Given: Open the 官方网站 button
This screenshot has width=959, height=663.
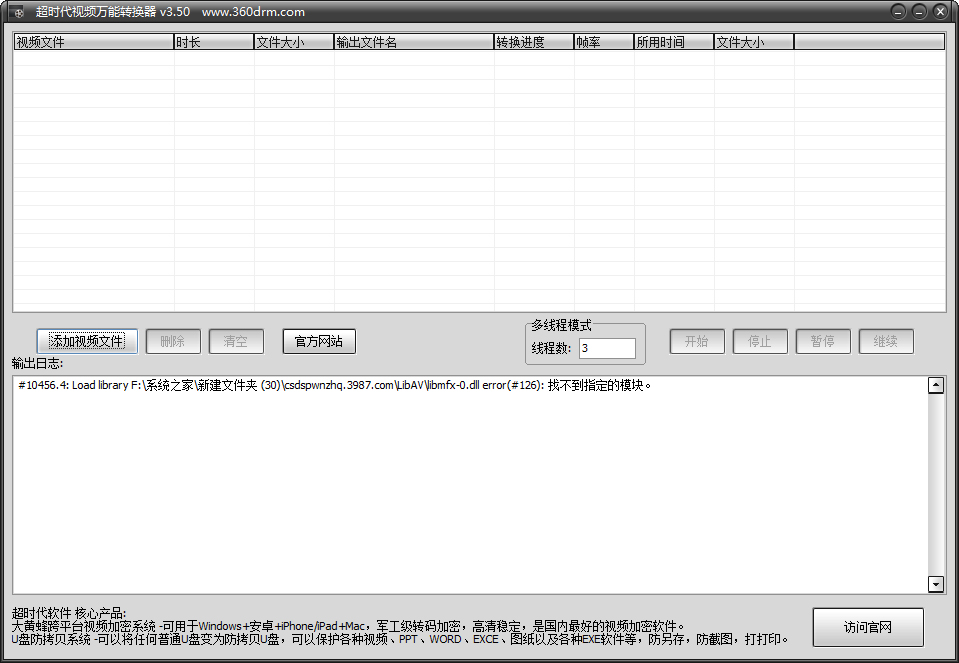Looking at the screenshot, I should (319, 341).
